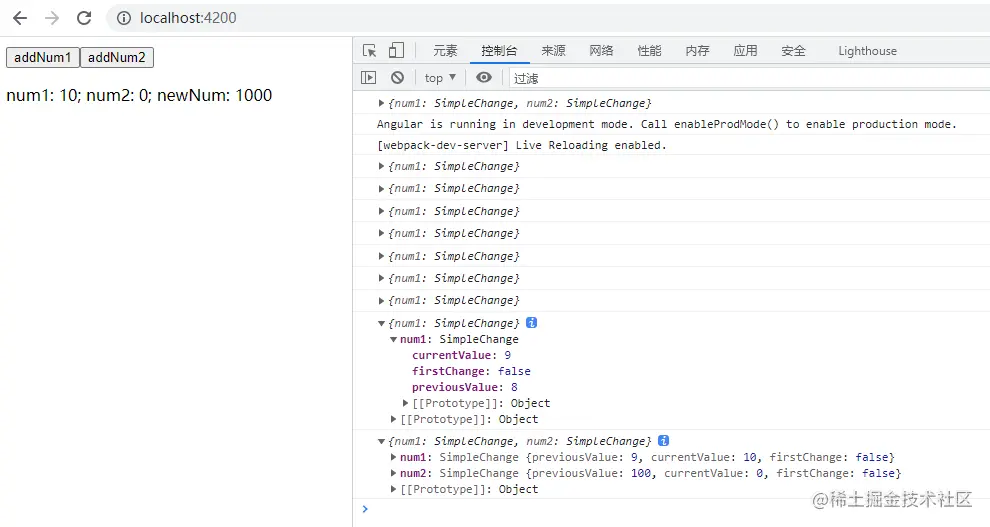Switch to the 网络 tab
The image size is (990, 527).
(x=601, y=51)
